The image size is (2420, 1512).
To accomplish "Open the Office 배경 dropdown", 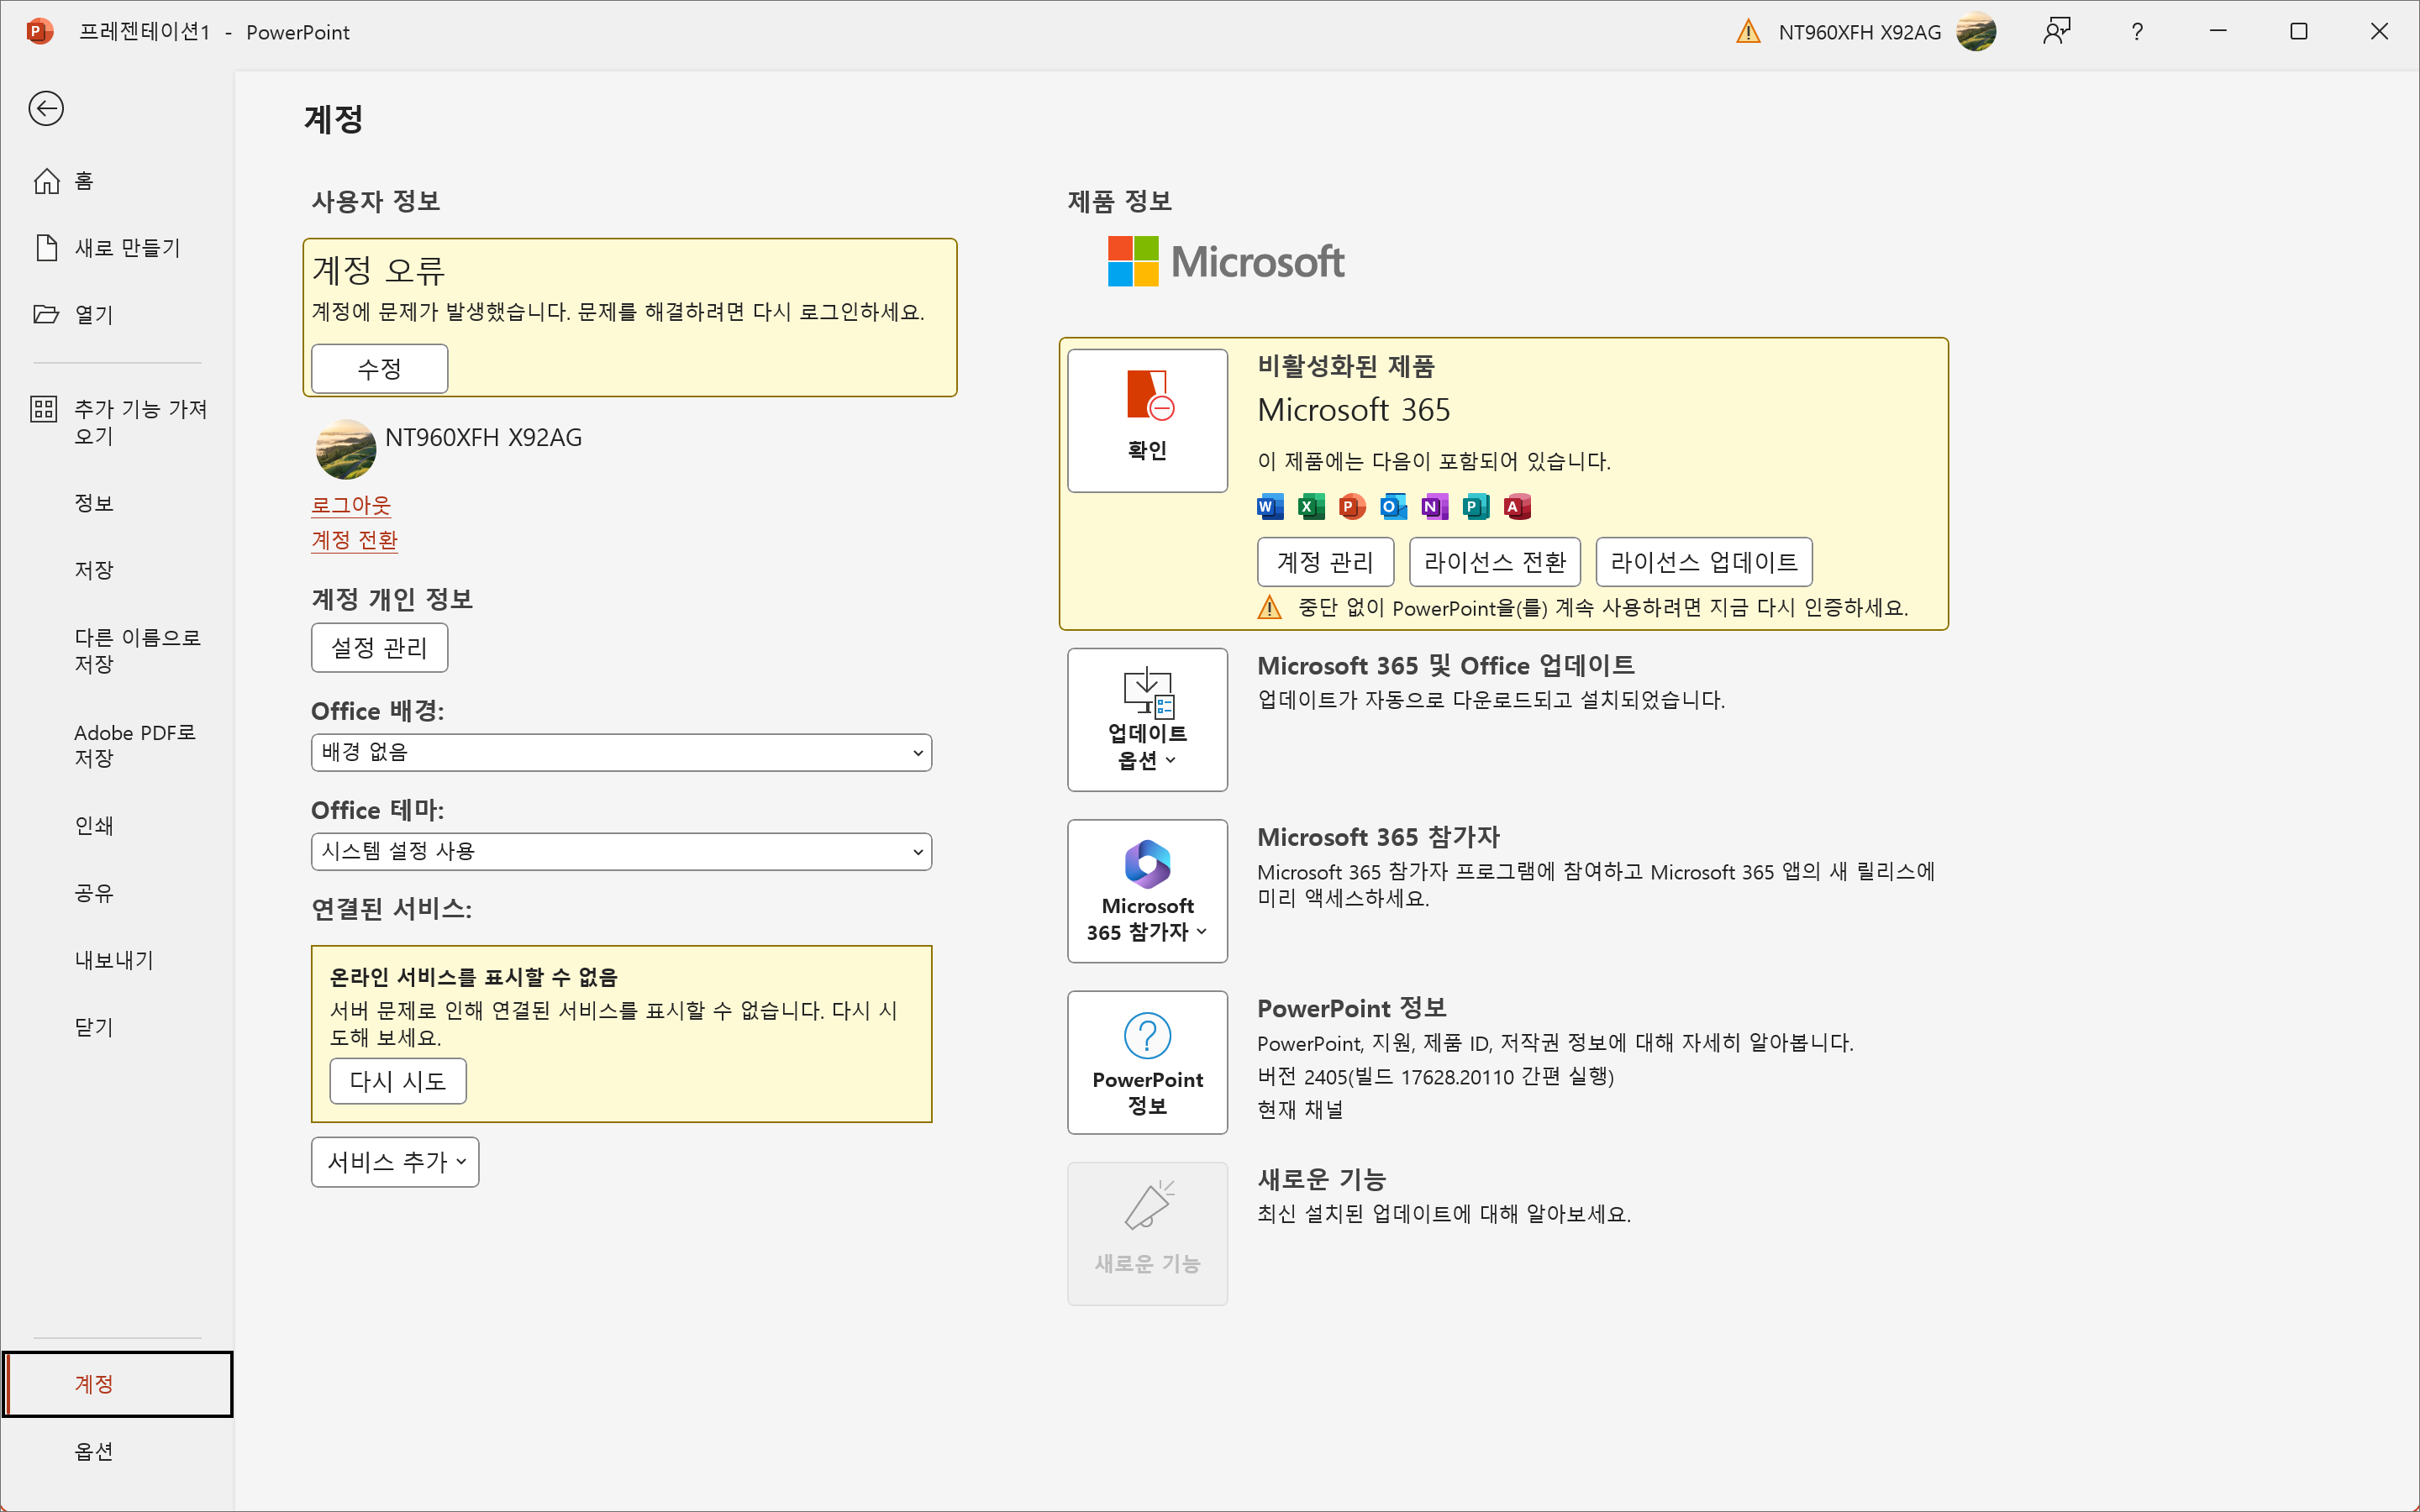I will 621,752.
